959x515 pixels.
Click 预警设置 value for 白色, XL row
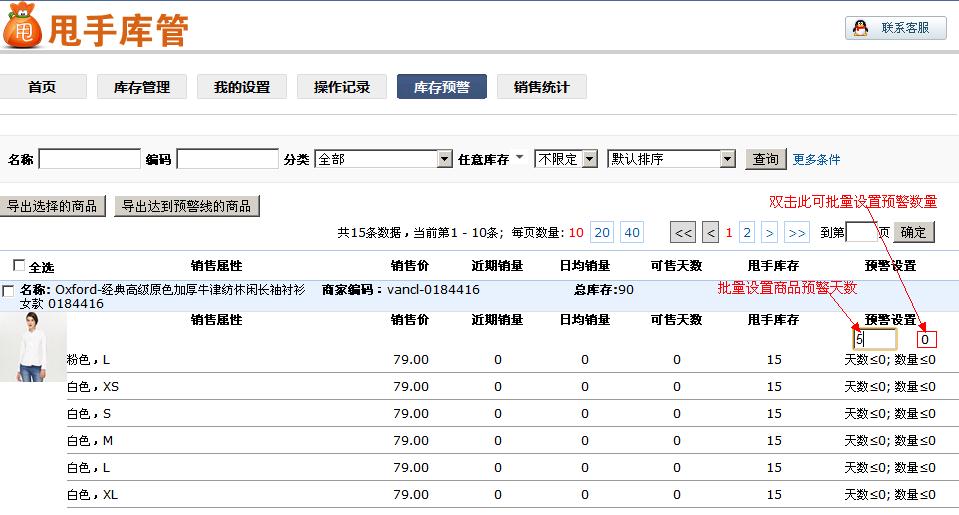[890, 494]
